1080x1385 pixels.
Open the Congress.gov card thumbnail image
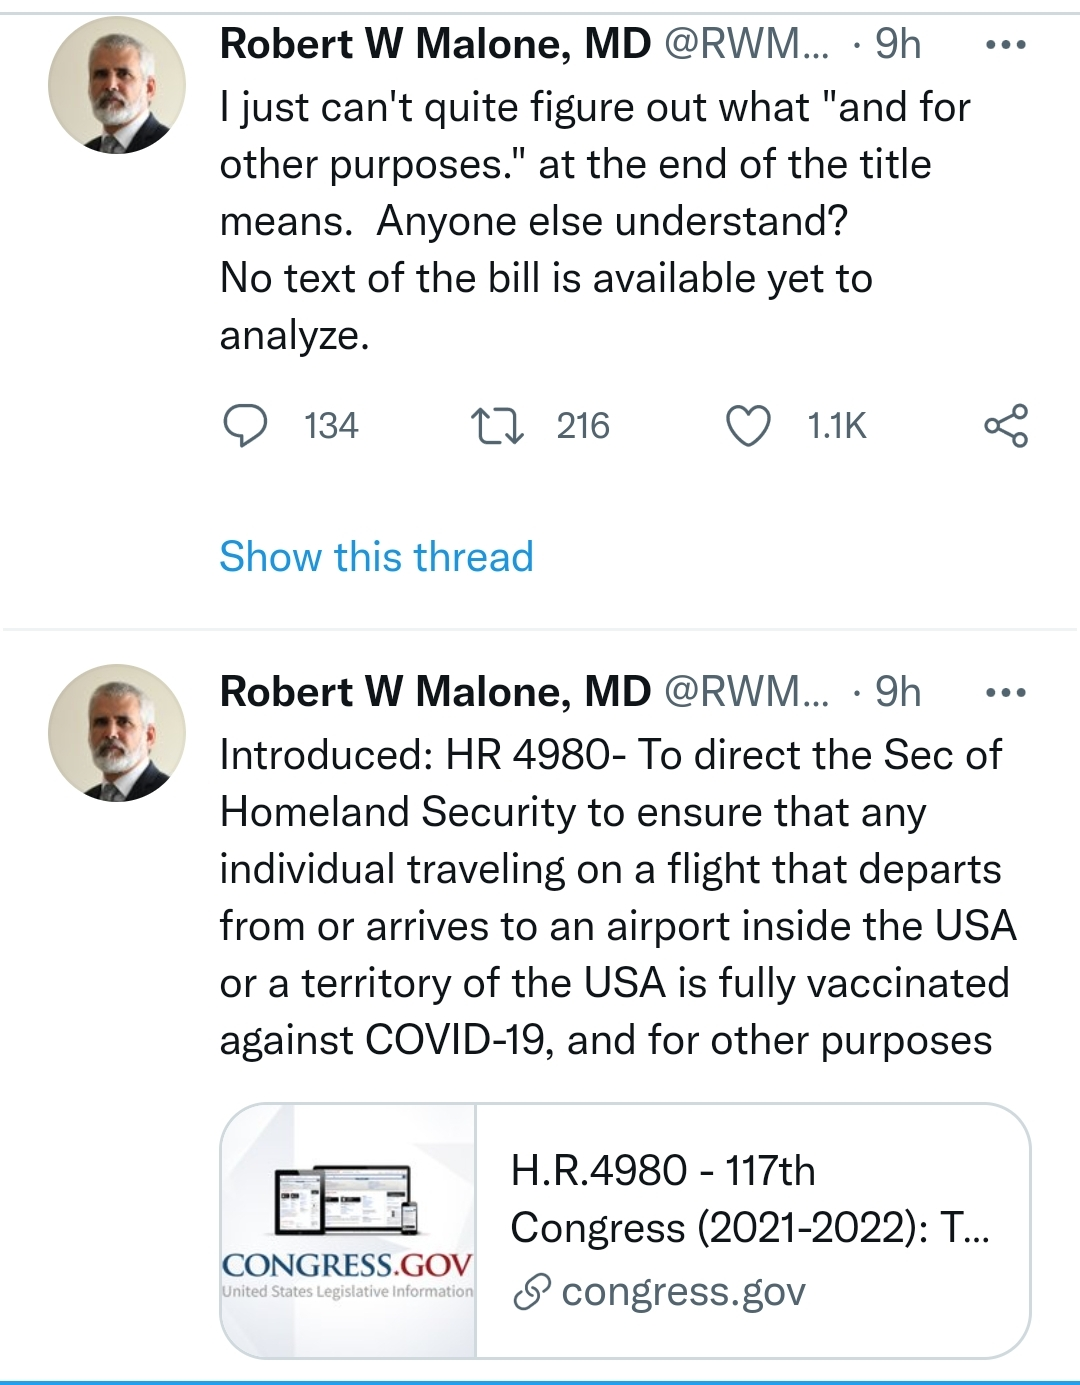(x=348, y=1231)
